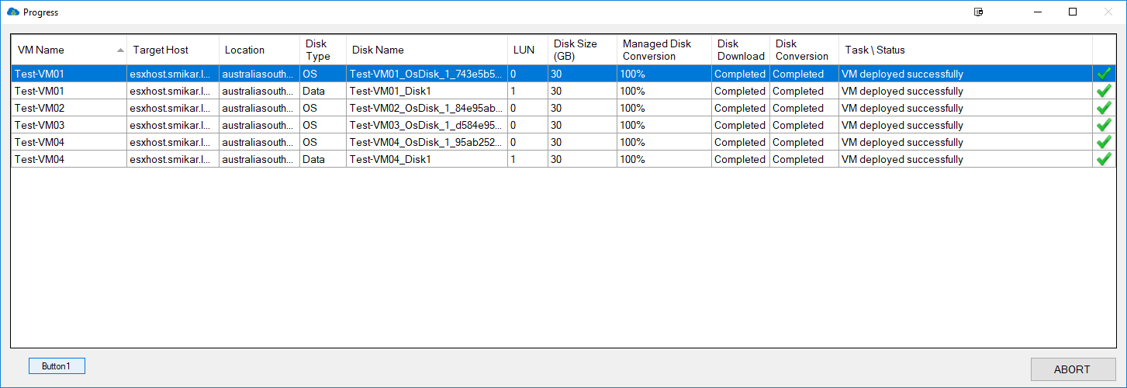Click the ABORT button
Screen dimensions: 1127x388
pos(1072,369)
